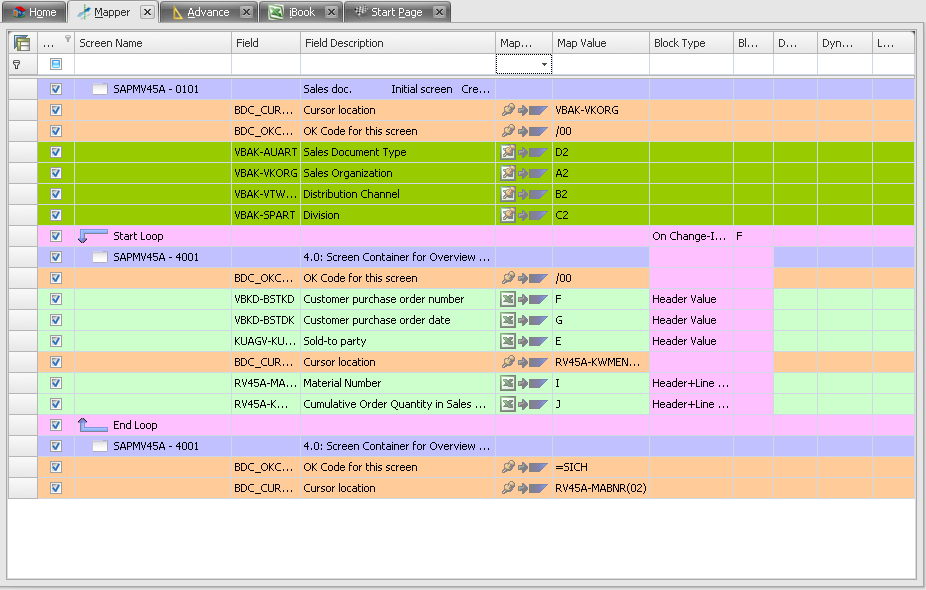Click mapping icon for =SICH OK Code row
Image resolution: width=926 pixels, height=590 pixels.
click(x=524, y=467)
